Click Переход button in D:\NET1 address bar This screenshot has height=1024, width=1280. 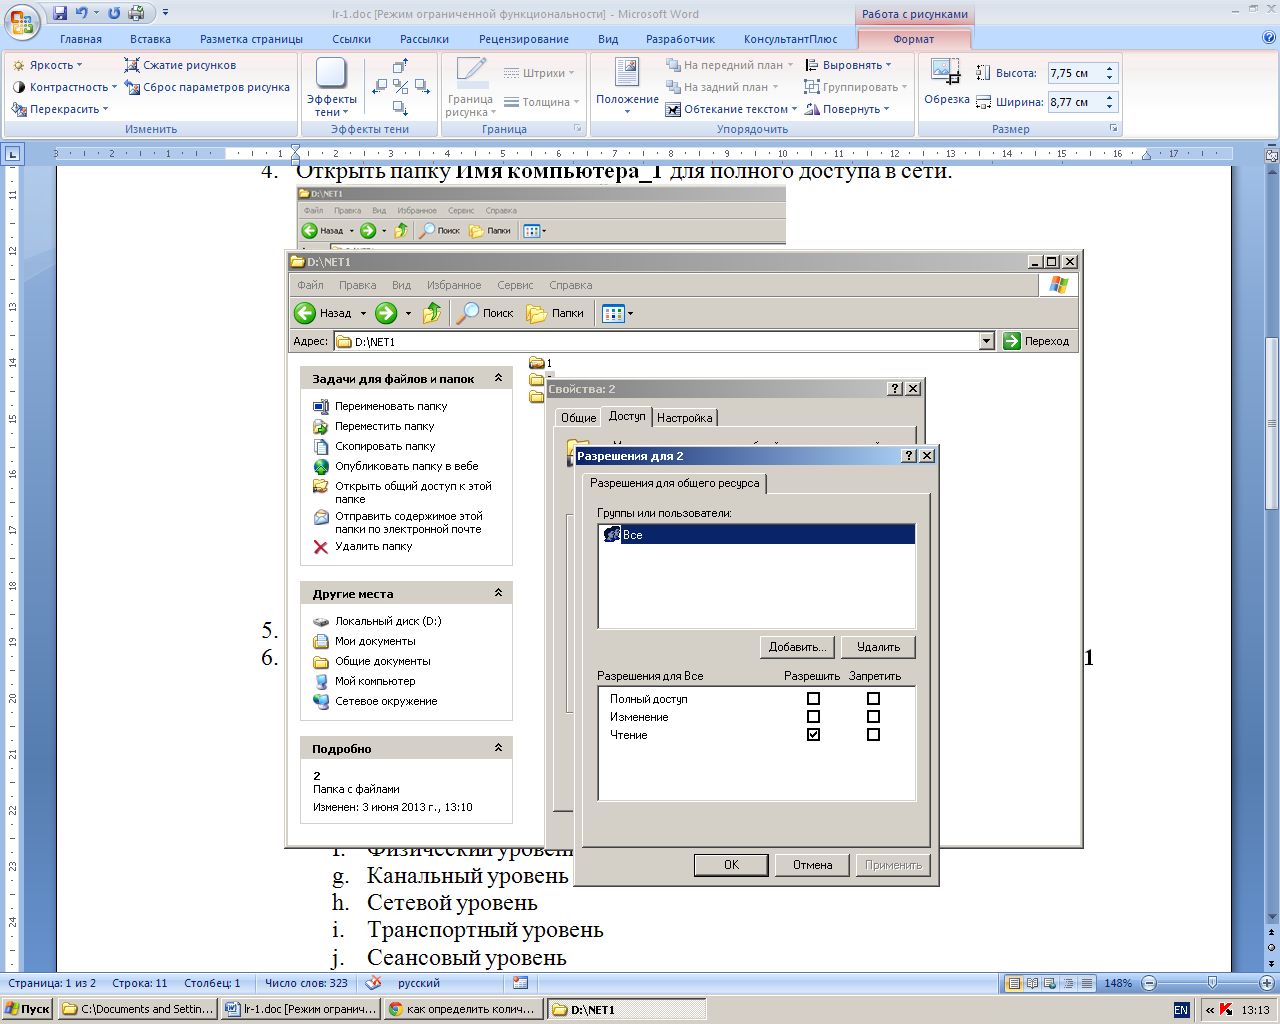click(x=1036, y=341)
